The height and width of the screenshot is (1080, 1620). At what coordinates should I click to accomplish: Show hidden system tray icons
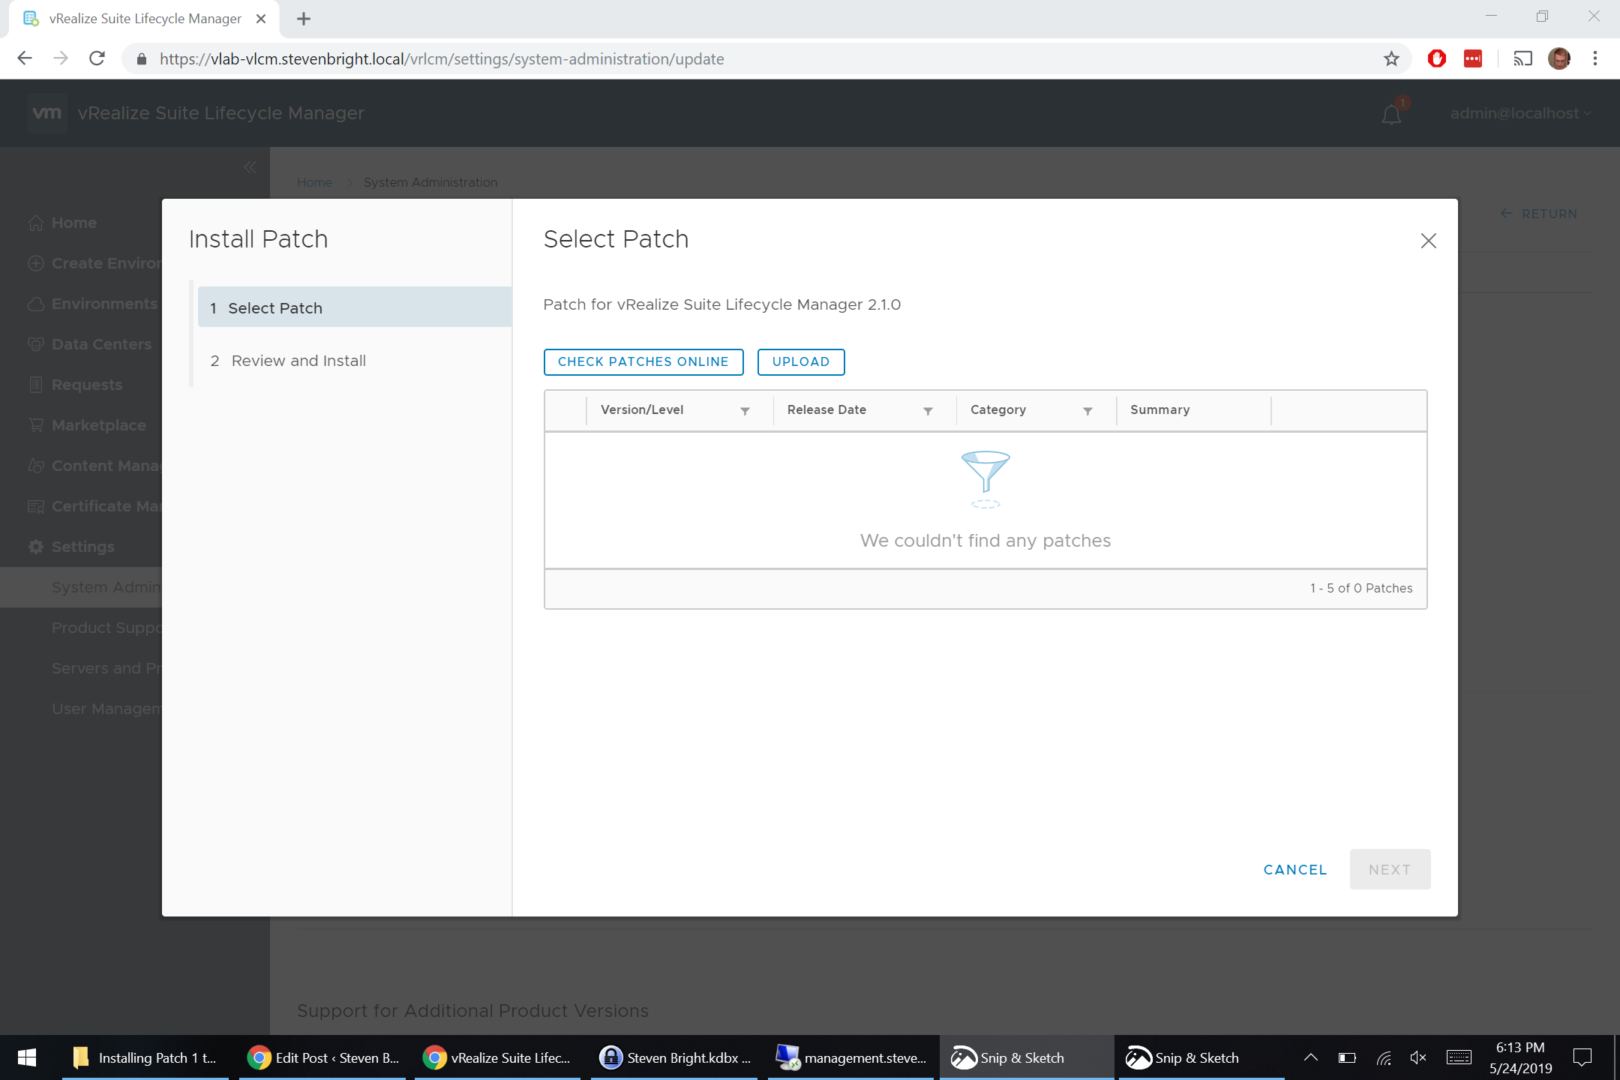click(x=1310, y=1057)
